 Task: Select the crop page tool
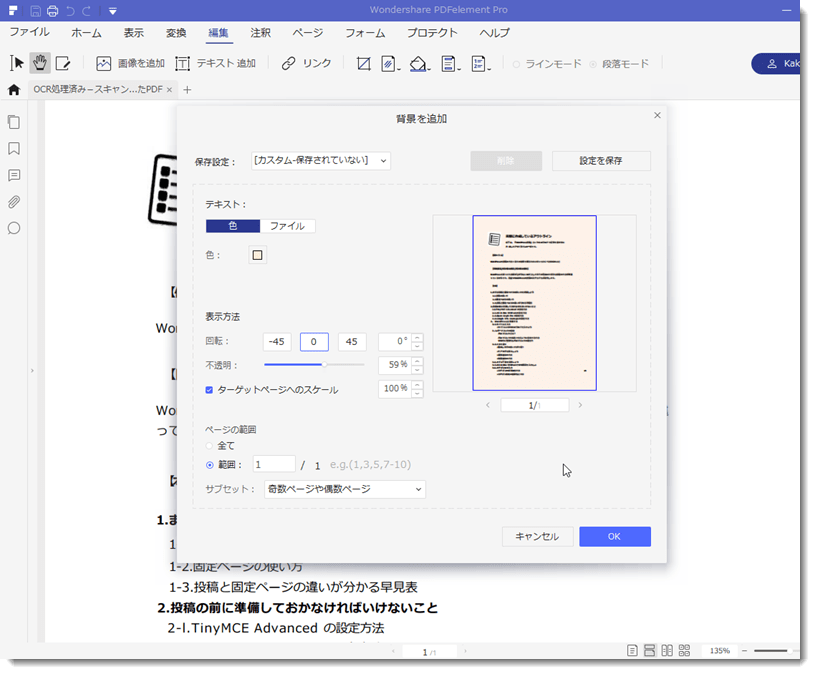[x=364, y=63]
